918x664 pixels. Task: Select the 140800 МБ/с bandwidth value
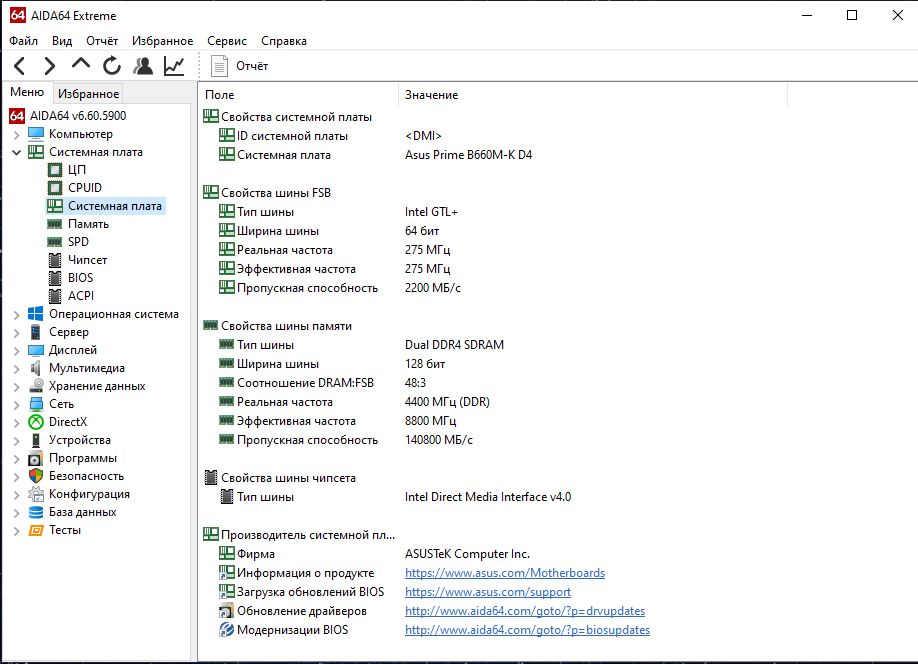(439, 440)
